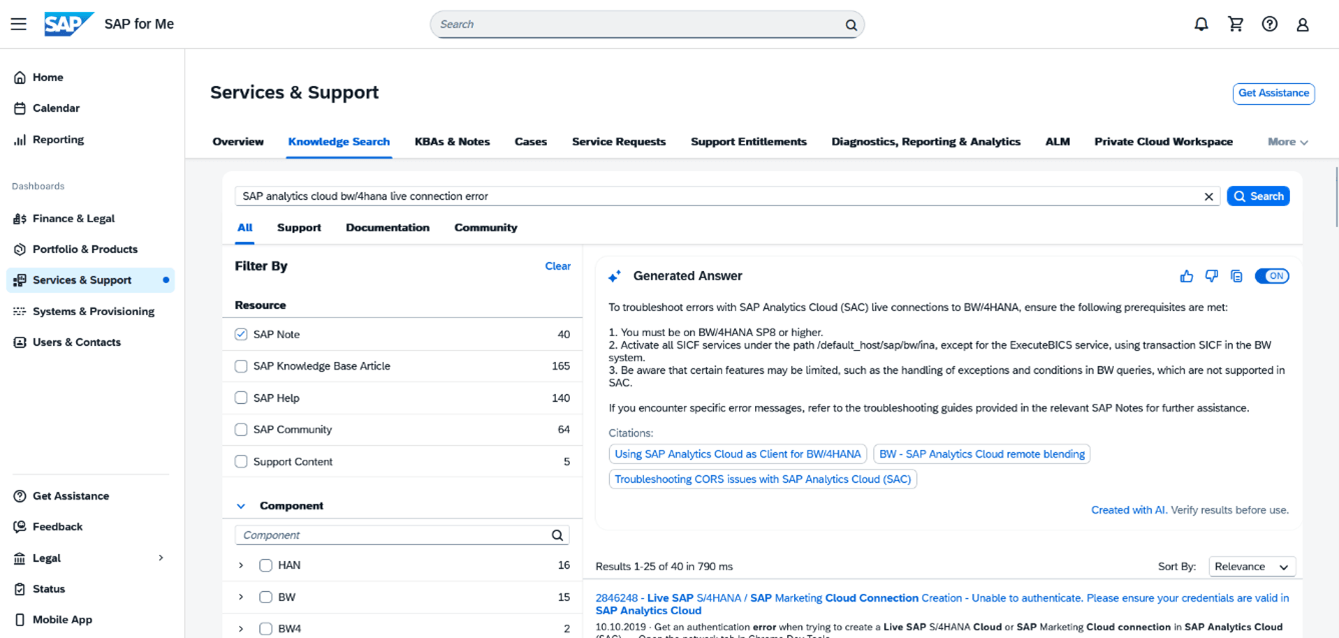This screenshot has height=638, width=1339.
Task: Clear all filters via Clear link
Action: (558, 266)
